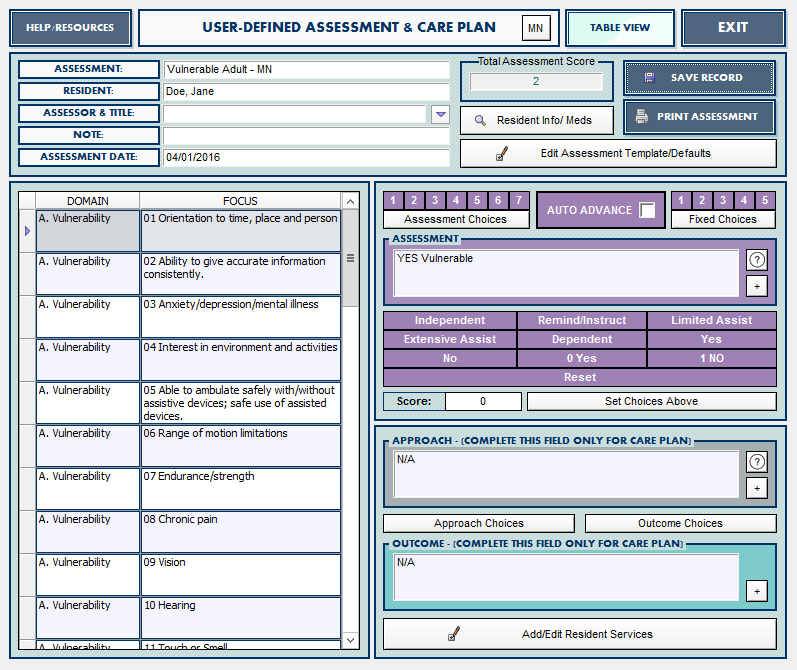797x670 pixels.
Task: Choose the Remind/Instruct choice
Action: click(x=582, y=320)
